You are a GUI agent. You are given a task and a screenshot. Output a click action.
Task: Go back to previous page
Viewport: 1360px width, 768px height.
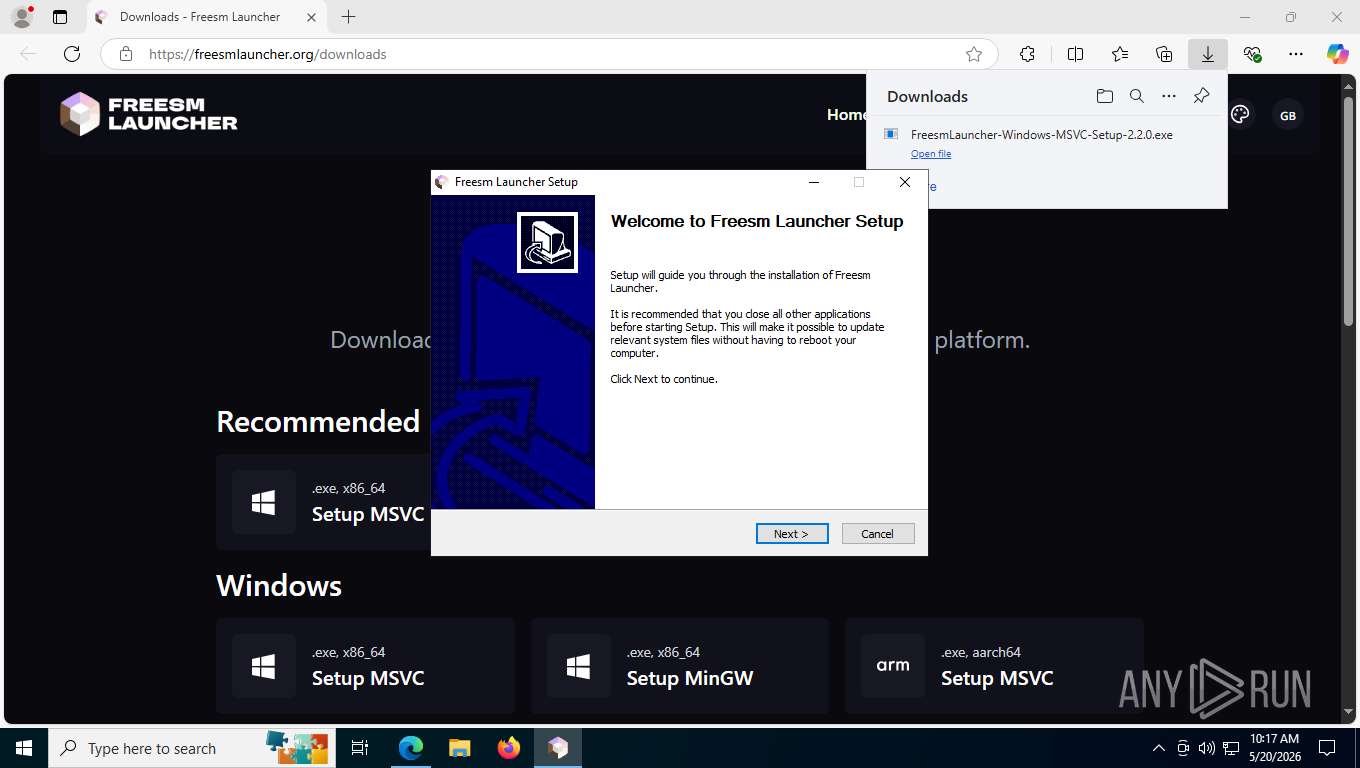28,54
